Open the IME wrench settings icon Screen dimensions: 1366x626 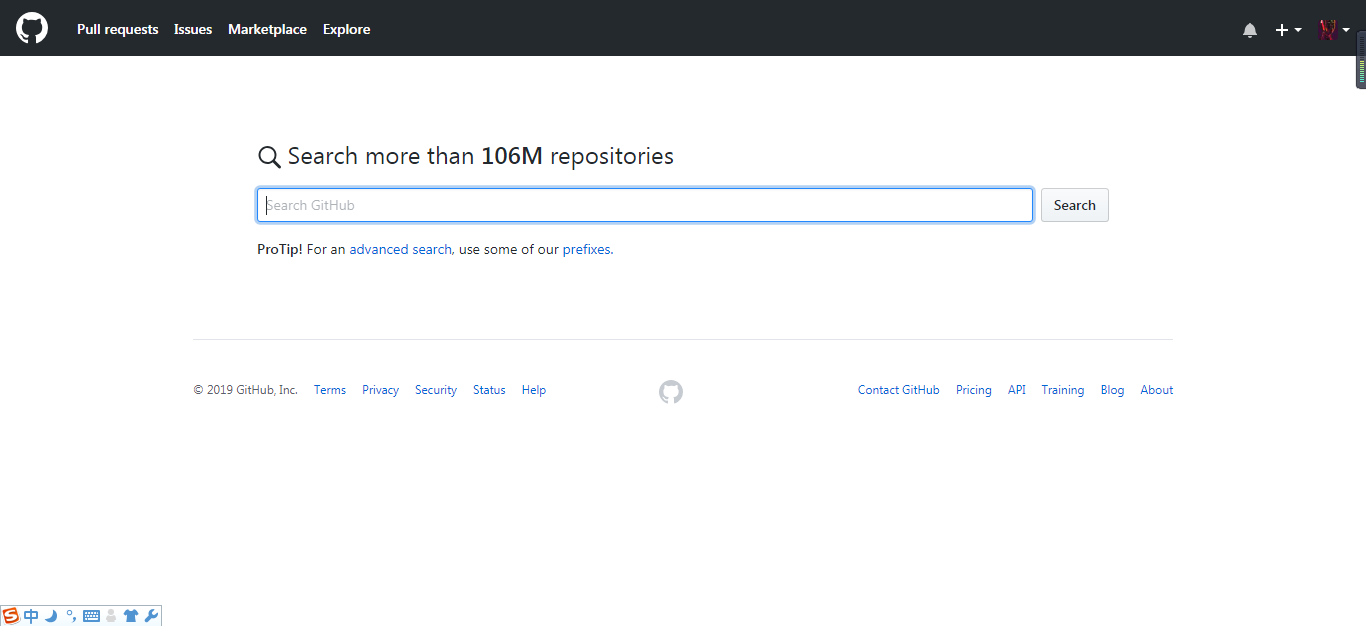[152, 616]
